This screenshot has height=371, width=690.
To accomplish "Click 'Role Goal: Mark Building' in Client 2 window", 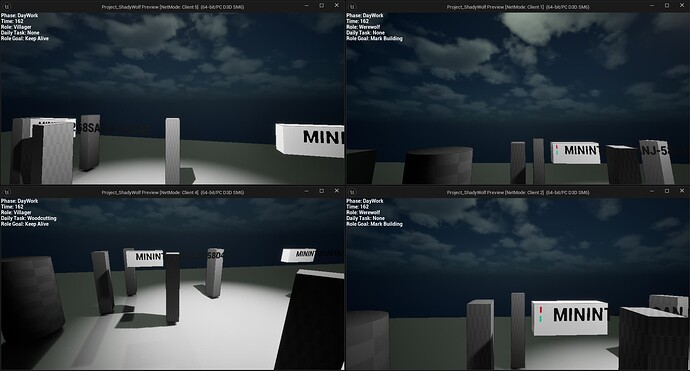I will pyautogui.click(x=374, y=224).
